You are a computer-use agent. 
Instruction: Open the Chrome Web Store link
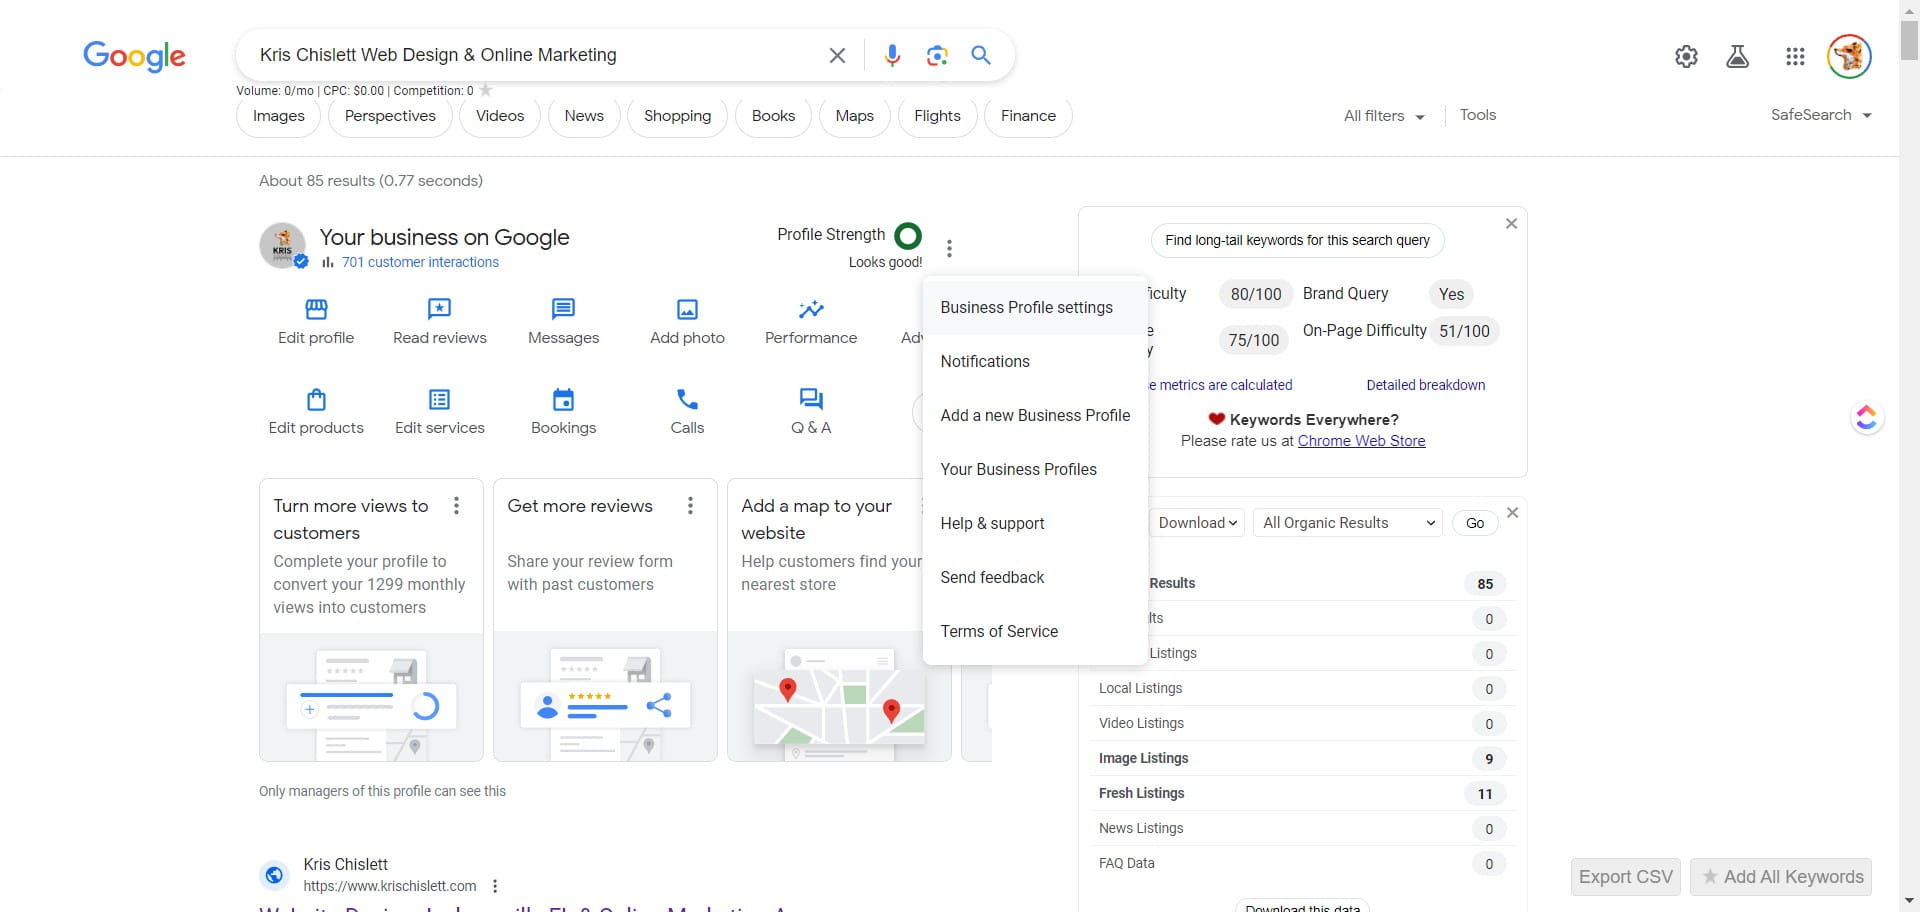pos(1361,441)
